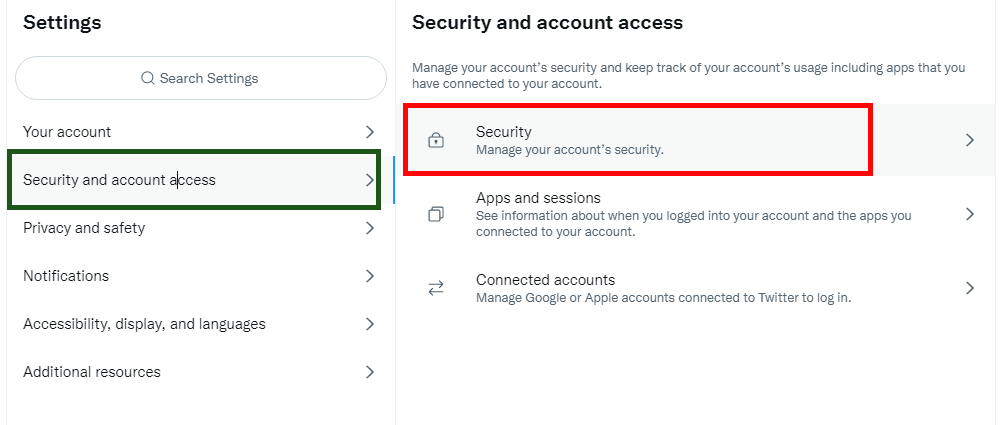1003x425 pixels.
Task: Click the lock icon beside Security
Action: coord(436,140)
